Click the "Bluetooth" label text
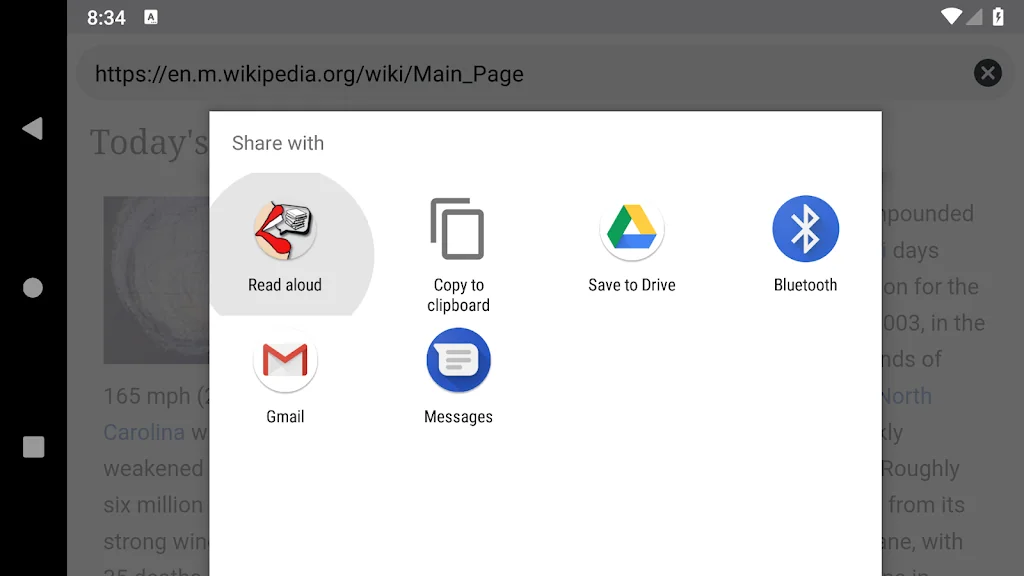This screenshot has width=1024, height=576. click(805, 285)
